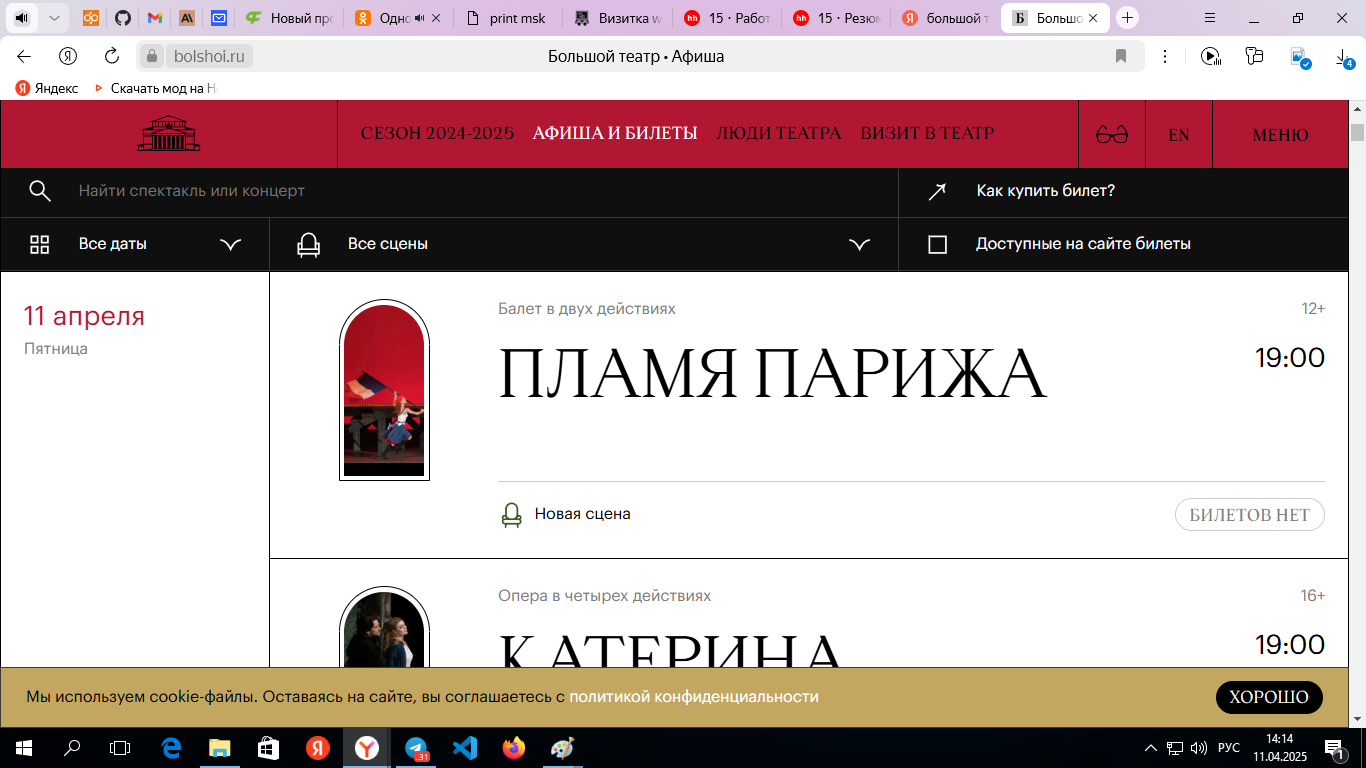
Task: Switch to the '15 · Резюм' hh tab
Action: tap(835, 18)
